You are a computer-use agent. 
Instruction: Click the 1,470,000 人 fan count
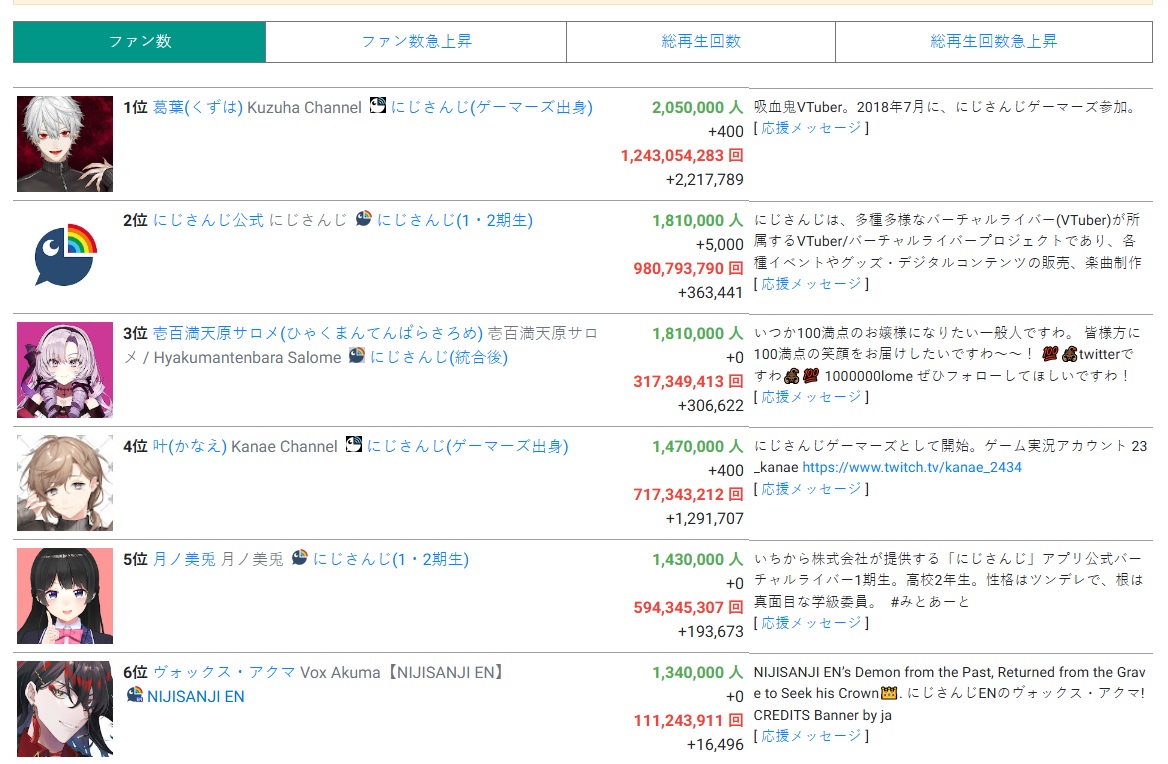697,447
